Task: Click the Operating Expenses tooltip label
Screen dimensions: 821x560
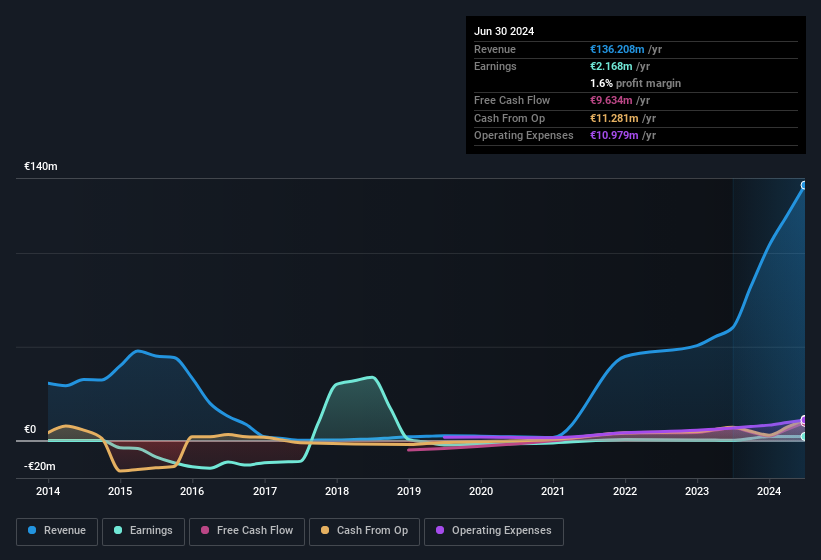Action: pyautogui.click(x=524, y=135)
